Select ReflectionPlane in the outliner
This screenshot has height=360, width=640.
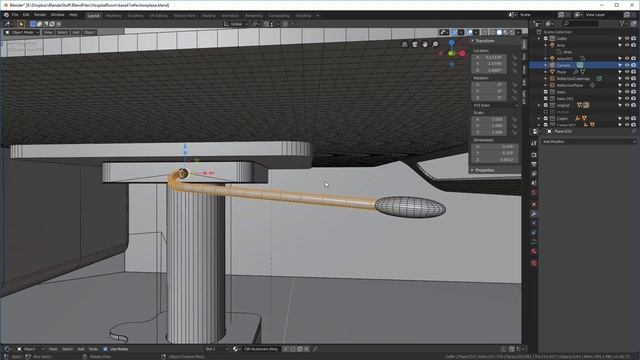pyautogui.click(x=570, y=85)
